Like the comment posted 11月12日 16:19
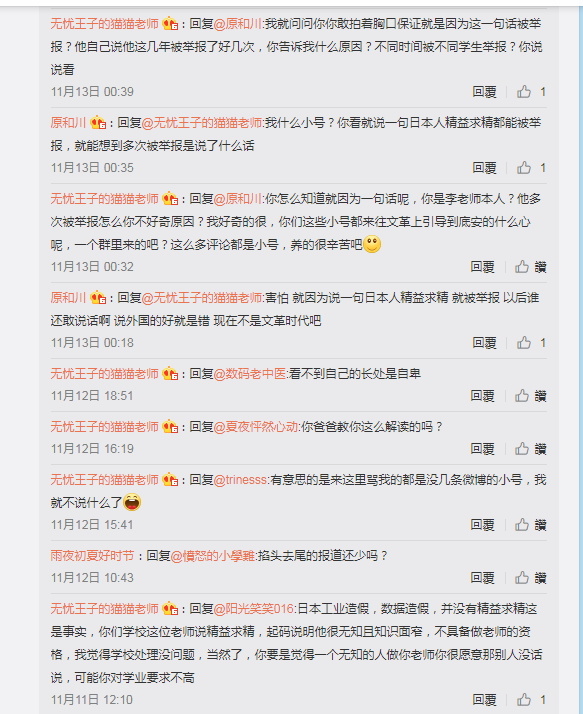 tap(531, 449)
